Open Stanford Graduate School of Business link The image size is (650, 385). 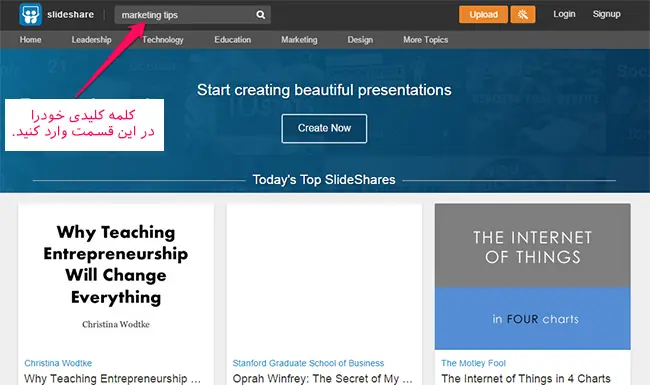tap(308, 363)
